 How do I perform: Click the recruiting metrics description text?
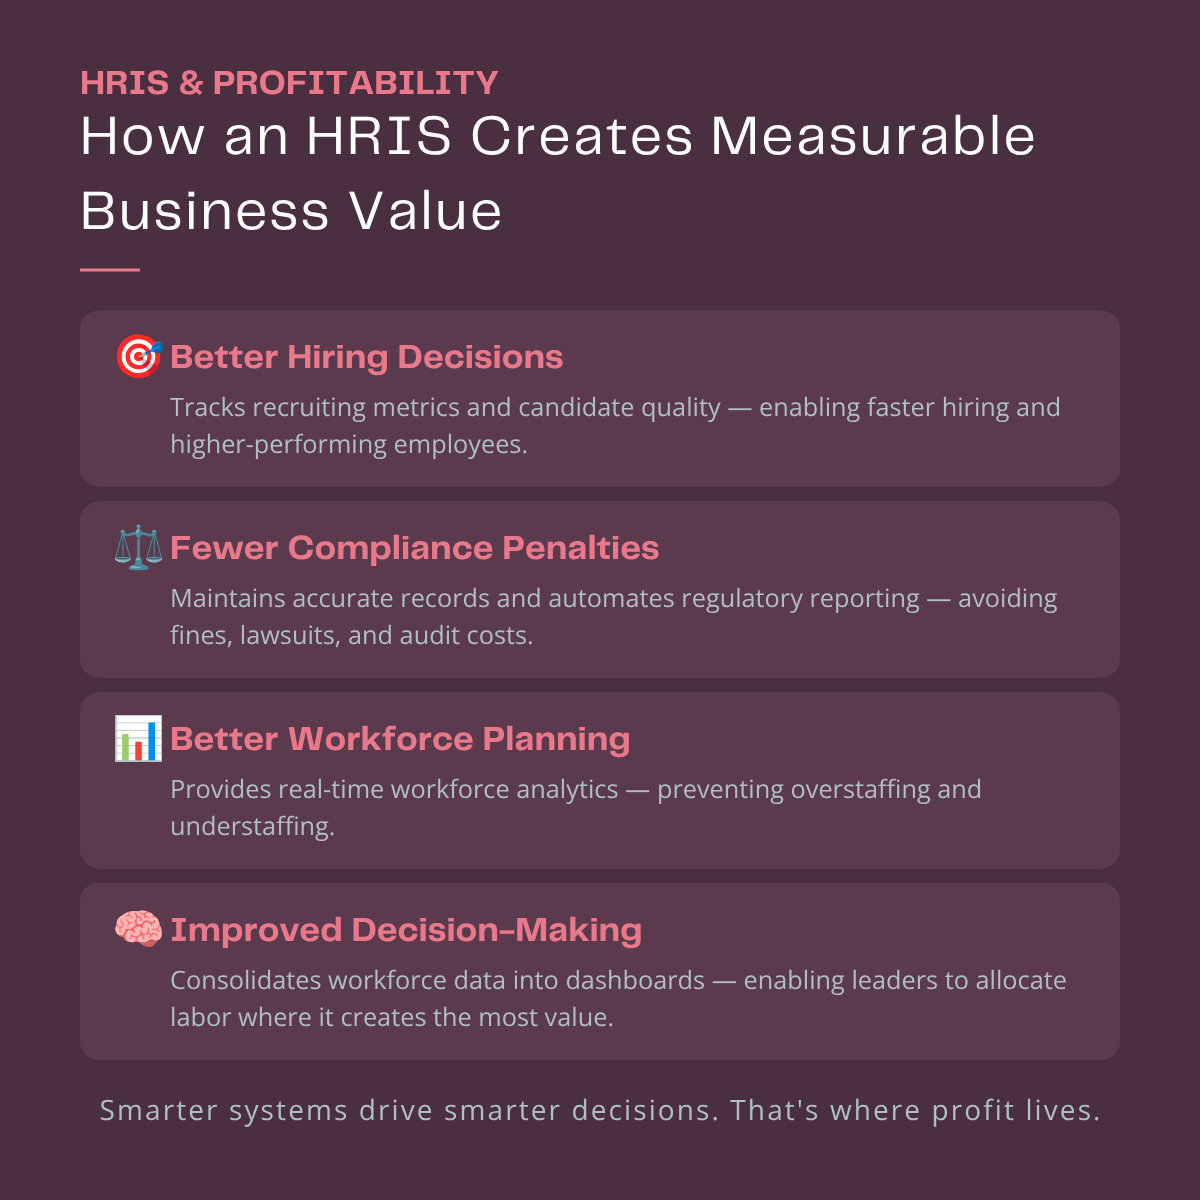click(x=615, y=426)
